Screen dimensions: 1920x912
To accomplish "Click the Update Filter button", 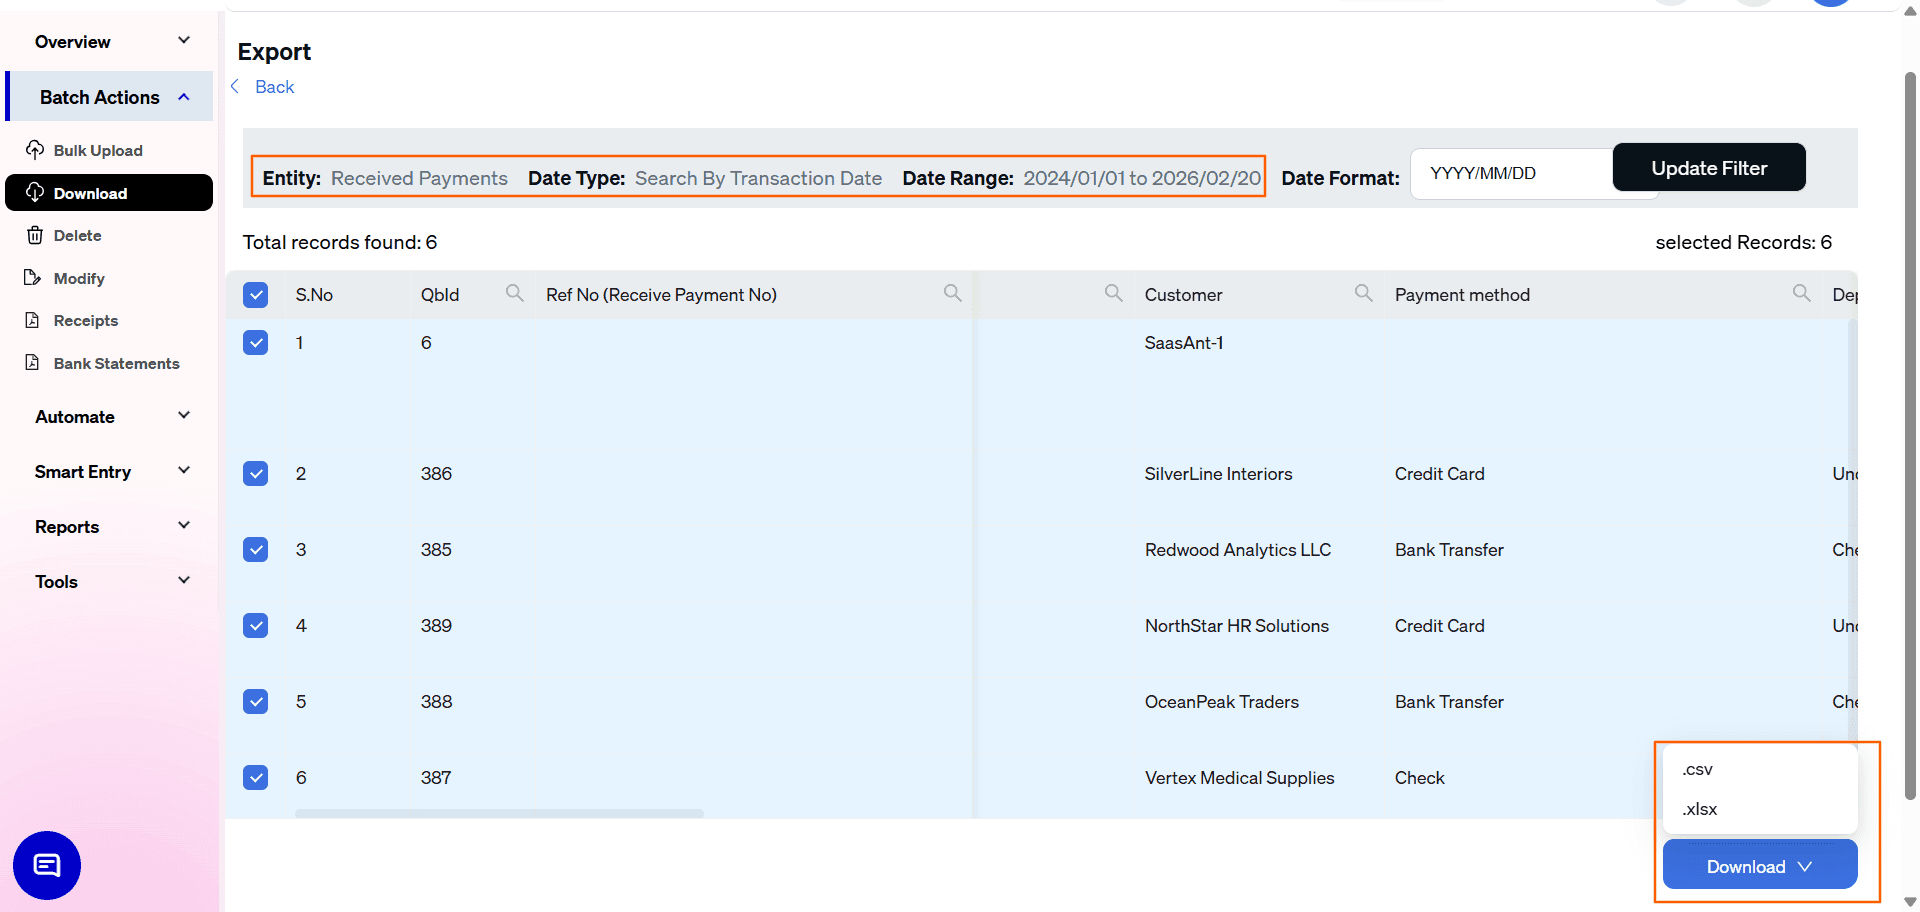I will [1709, 167].
